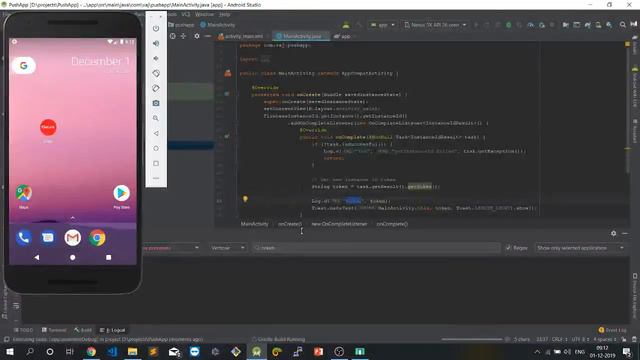The image size is (640, 360).
Task: Click onCreate() in the editor breadcrumb
Action: (x=290, y=224)
